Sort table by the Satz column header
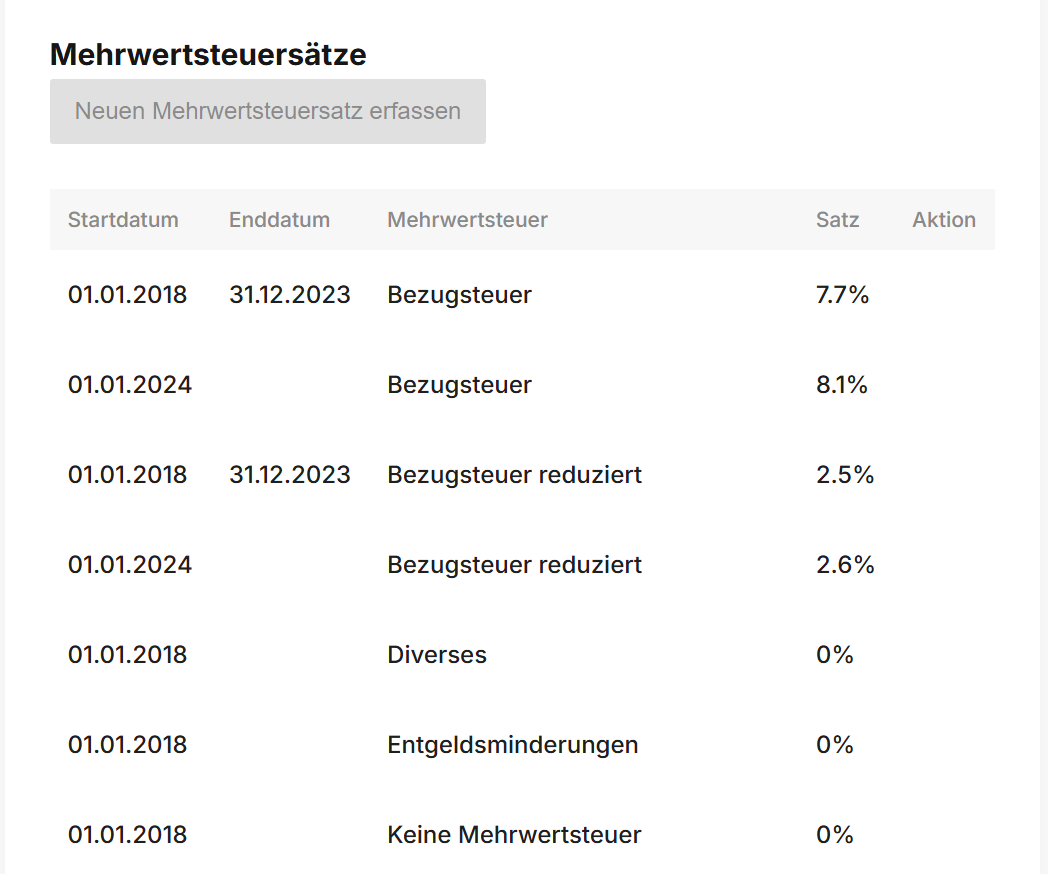Screen dimensions: 1048x874 click(x=838, y=219)
